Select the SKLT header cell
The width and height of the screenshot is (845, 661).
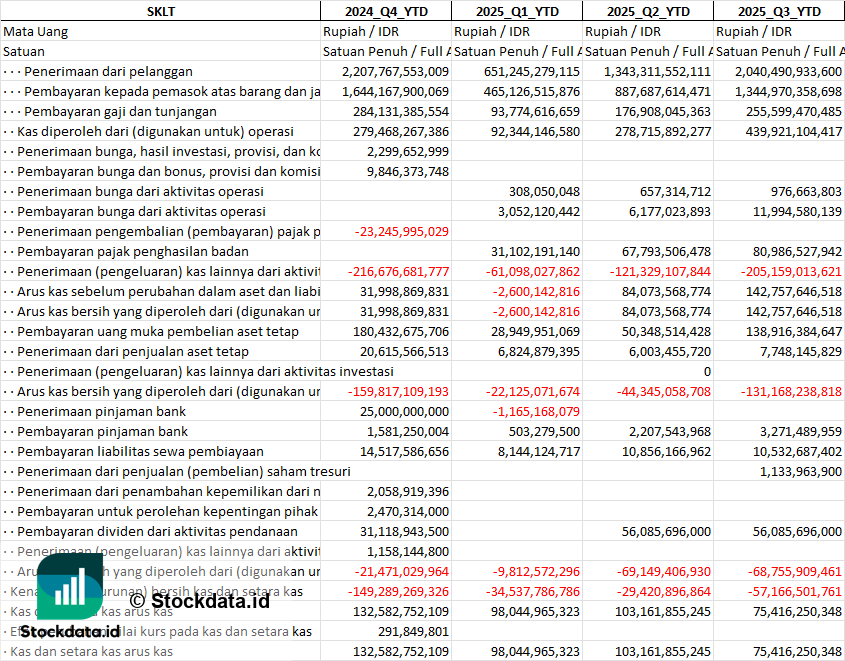click(160, 11)
